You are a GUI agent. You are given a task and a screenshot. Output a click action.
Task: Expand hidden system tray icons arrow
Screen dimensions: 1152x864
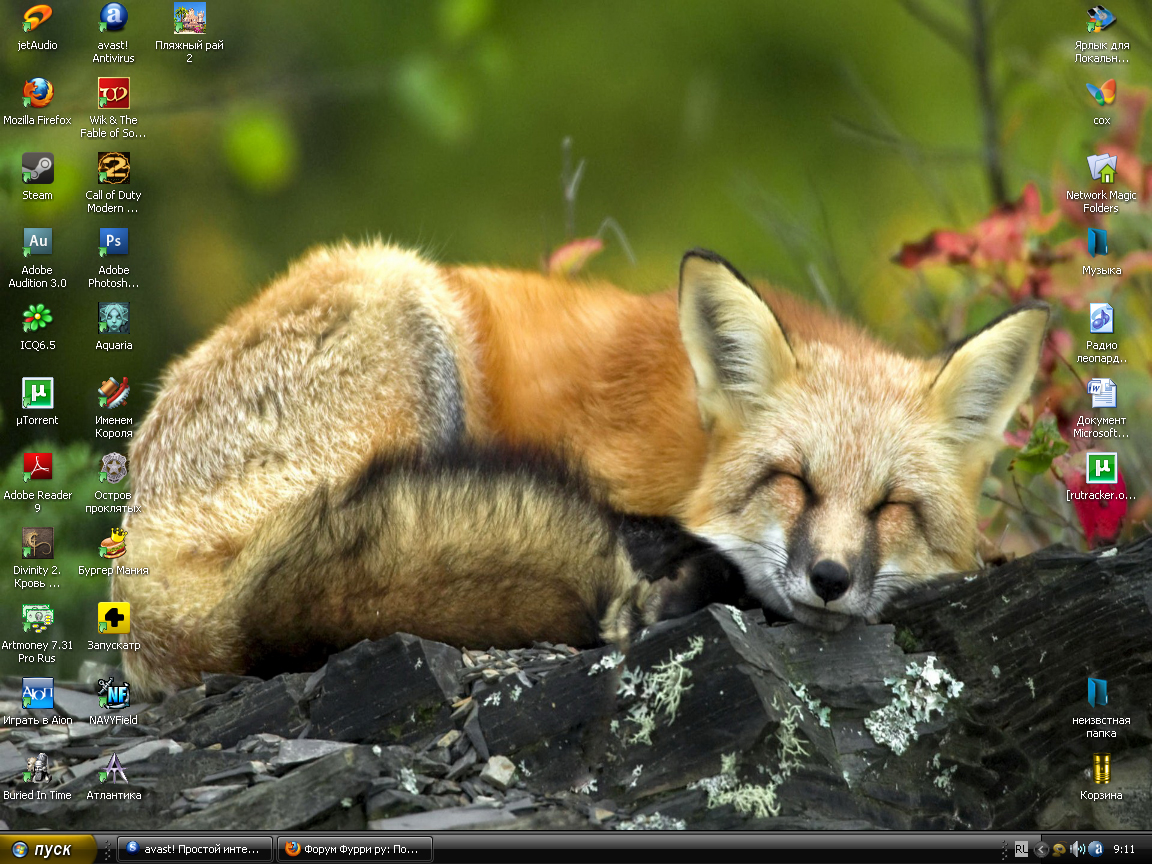click(x=1040, y=849)
